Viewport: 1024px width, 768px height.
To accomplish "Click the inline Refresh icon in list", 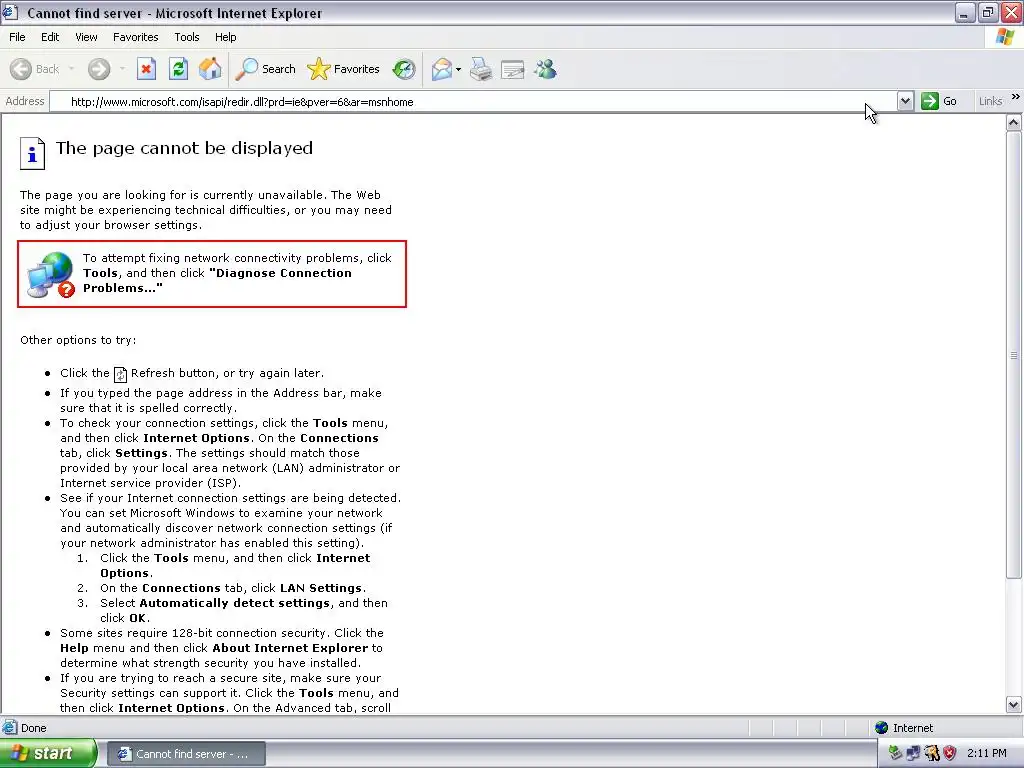I will click(x=120, y=374).
